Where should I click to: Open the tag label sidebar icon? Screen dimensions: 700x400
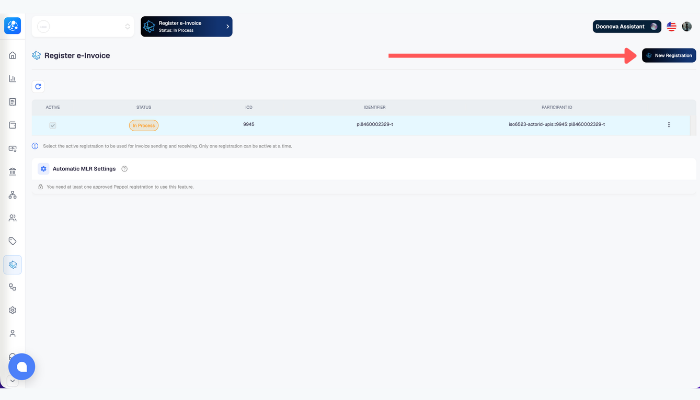(x=12, y=241)
